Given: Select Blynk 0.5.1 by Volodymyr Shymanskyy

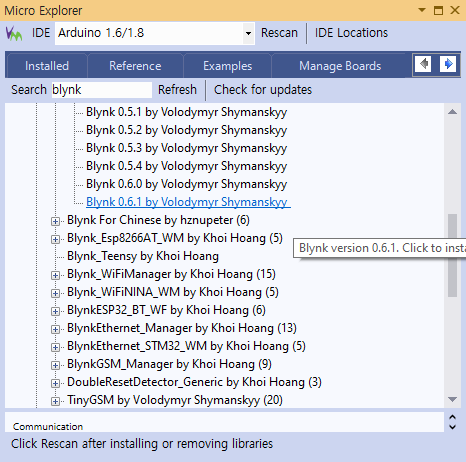Looking at the screenshot, I should [187, 112].
